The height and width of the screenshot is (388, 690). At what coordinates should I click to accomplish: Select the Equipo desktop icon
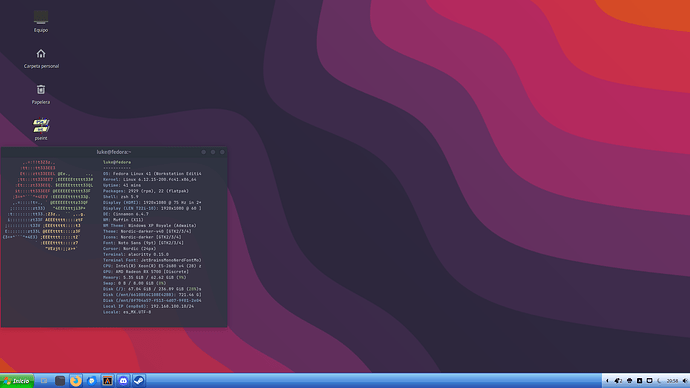(41, 22)
